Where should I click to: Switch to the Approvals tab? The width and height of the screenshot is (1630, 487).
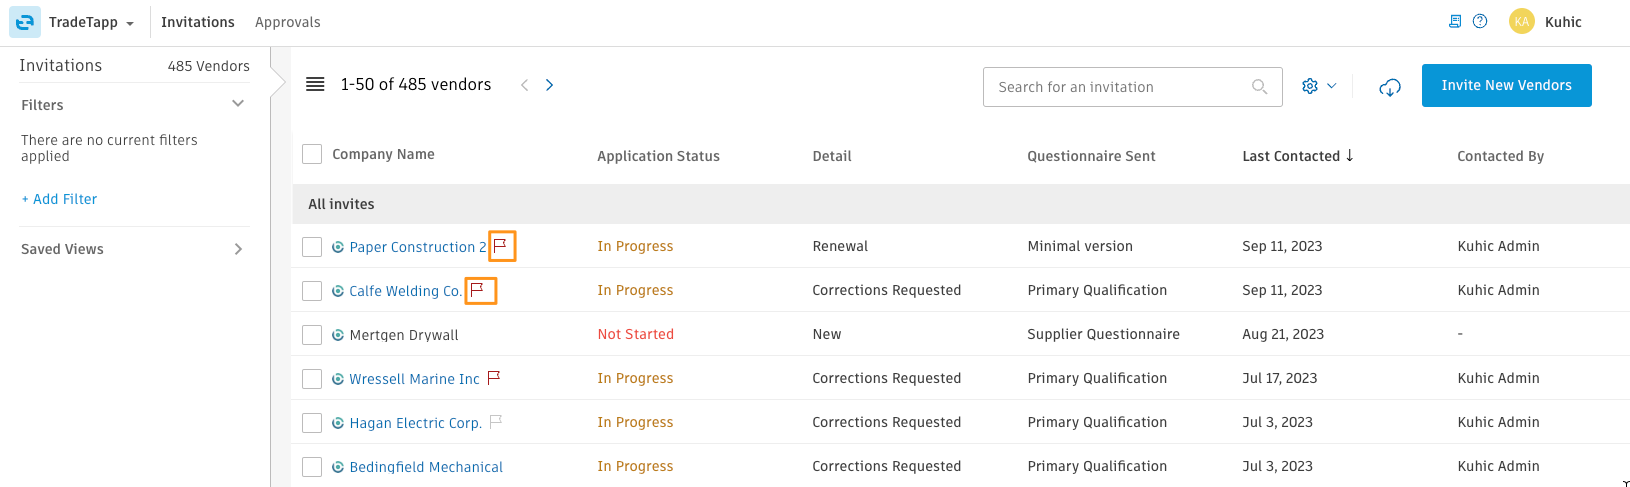coord(288,22)
